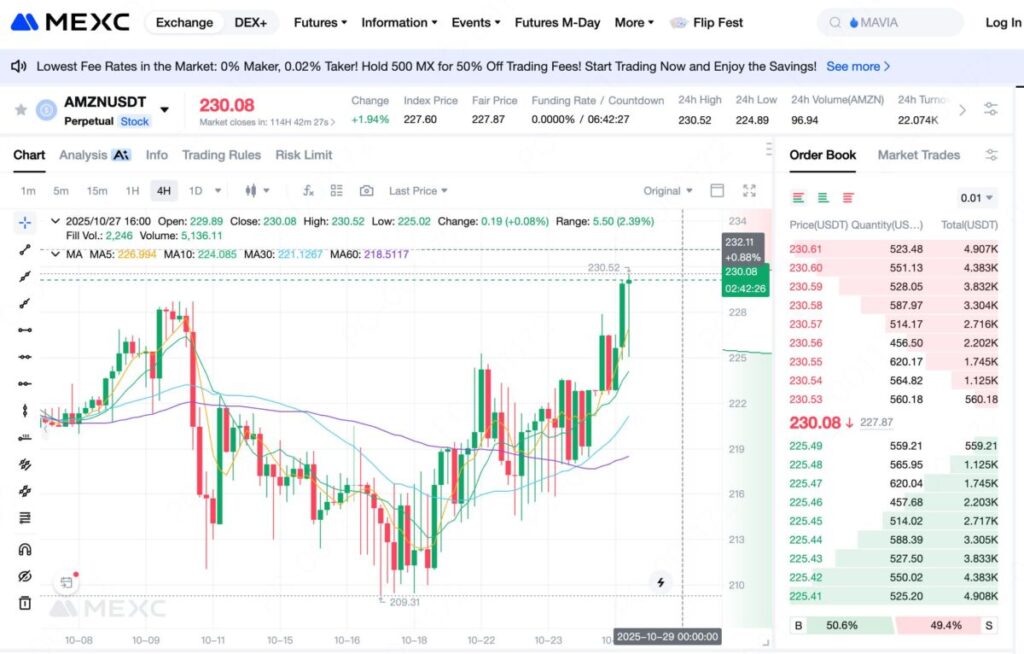
Task: Add AMZNUSDT to favorites with star
Action: tap(21, 109)
